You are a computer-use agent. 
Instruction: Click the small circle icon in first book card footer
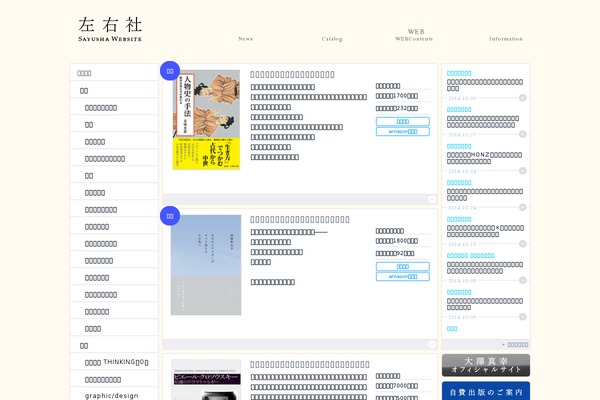click(432, 199)
